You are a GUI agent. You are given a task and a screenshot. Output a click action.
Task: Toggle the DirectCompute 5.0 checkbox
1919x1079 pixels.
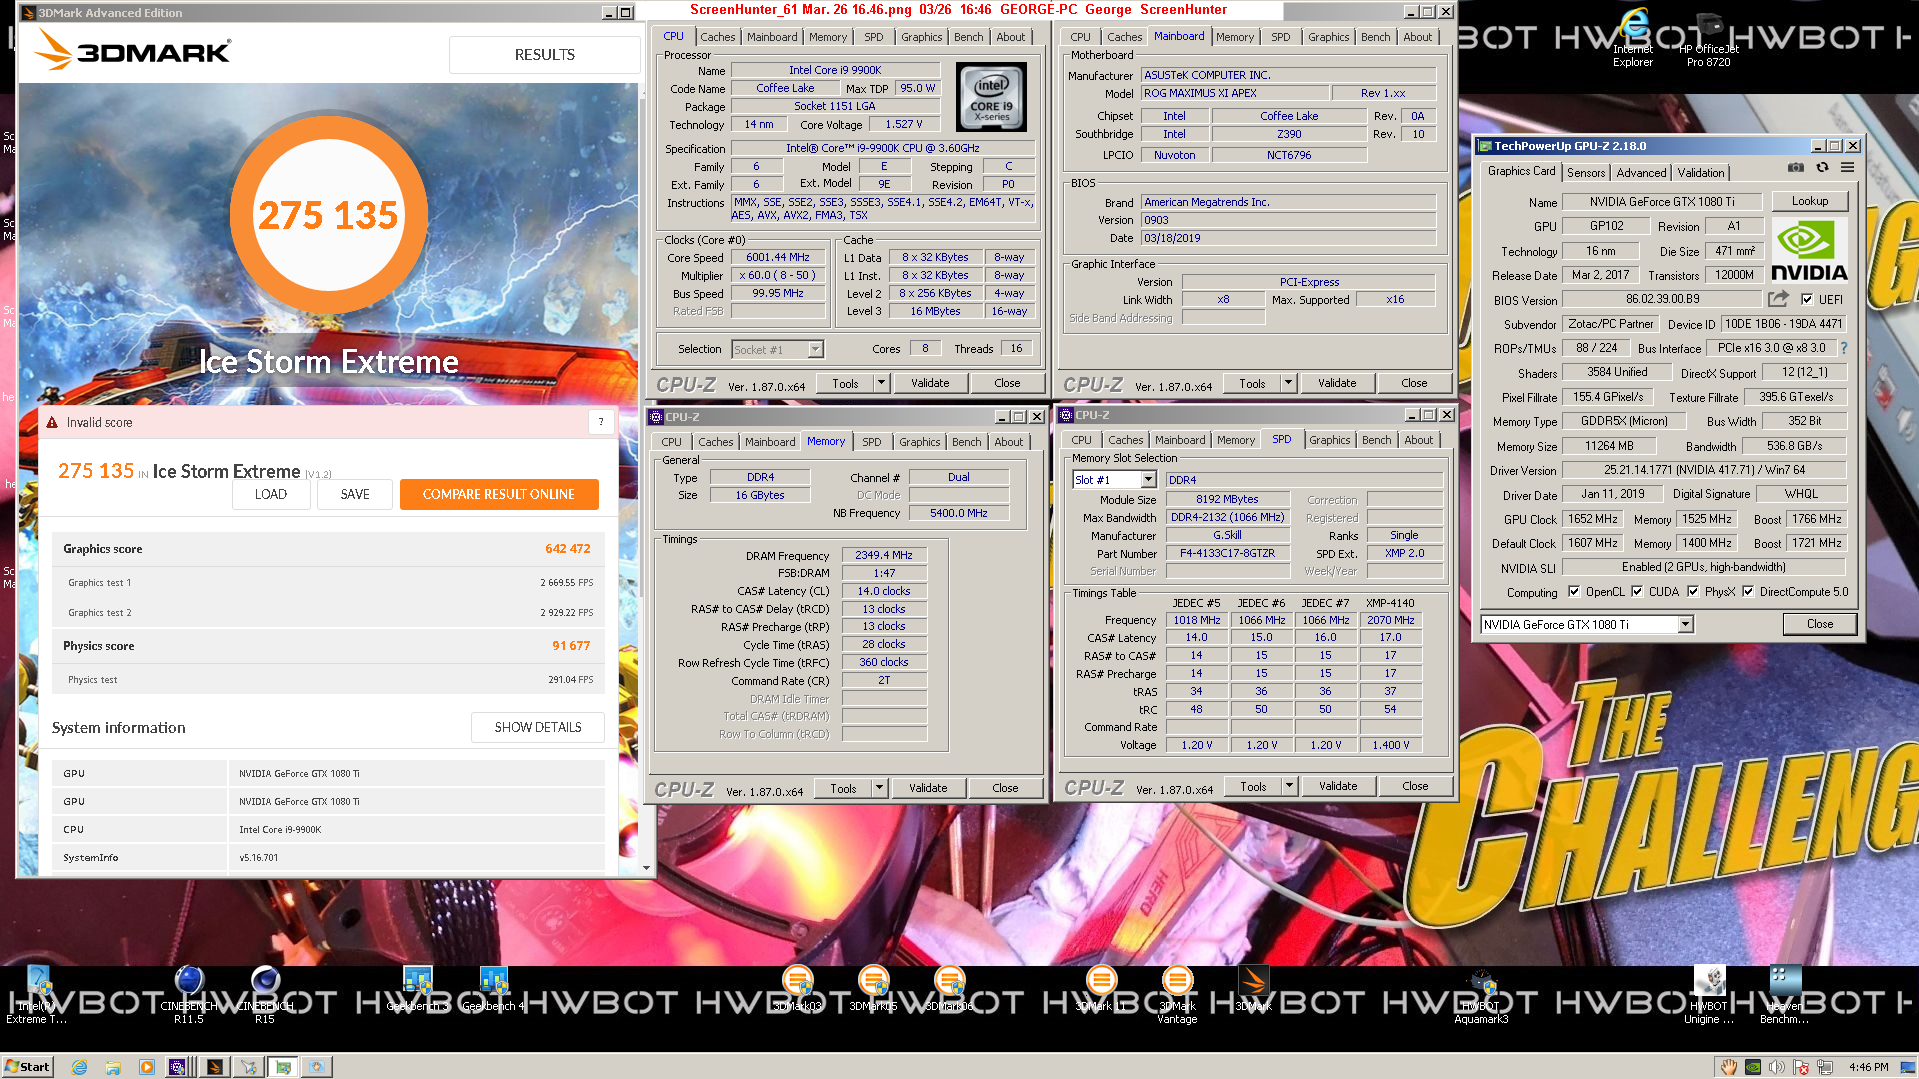(1748, 591)
